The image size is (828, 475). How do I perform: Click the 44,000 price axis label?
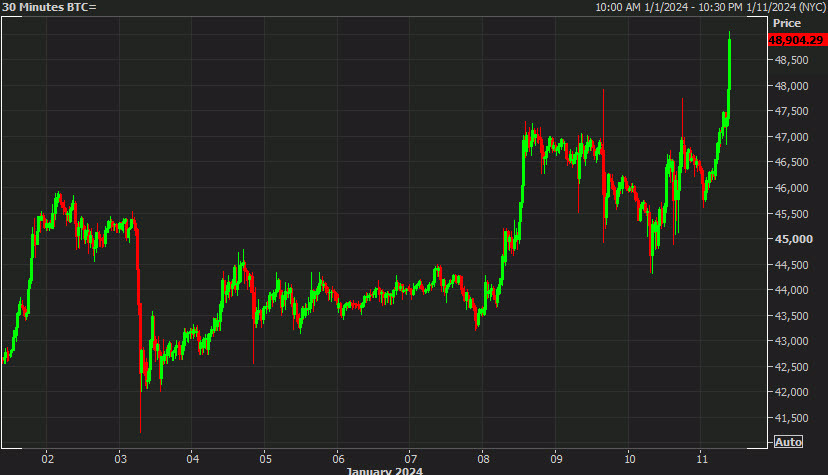[x=791, y=290]
